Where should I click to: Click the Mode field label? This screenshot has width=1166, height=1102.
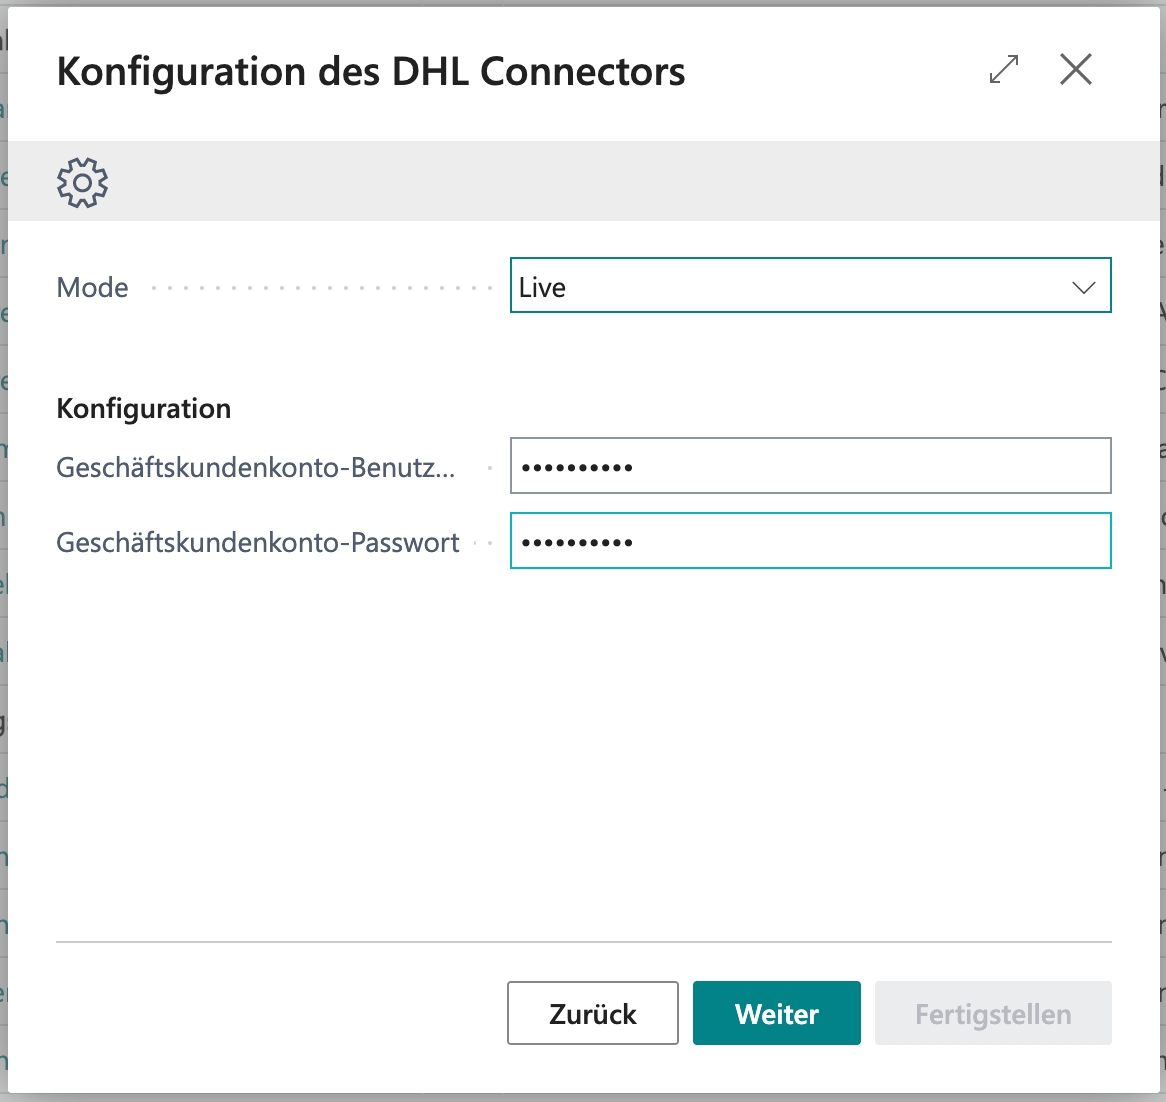pos(93,288)
